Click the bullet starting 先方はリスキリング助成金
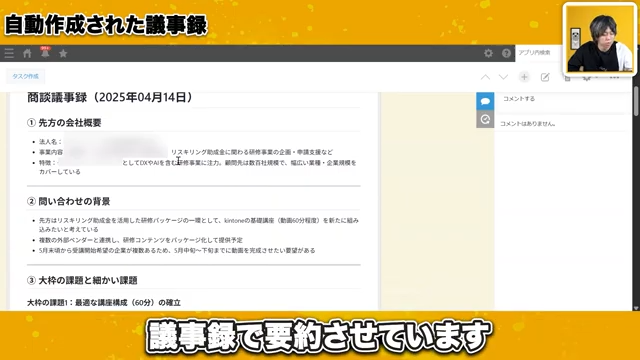The height and width of the screenshot is (360, 640). tap(199, 224)
